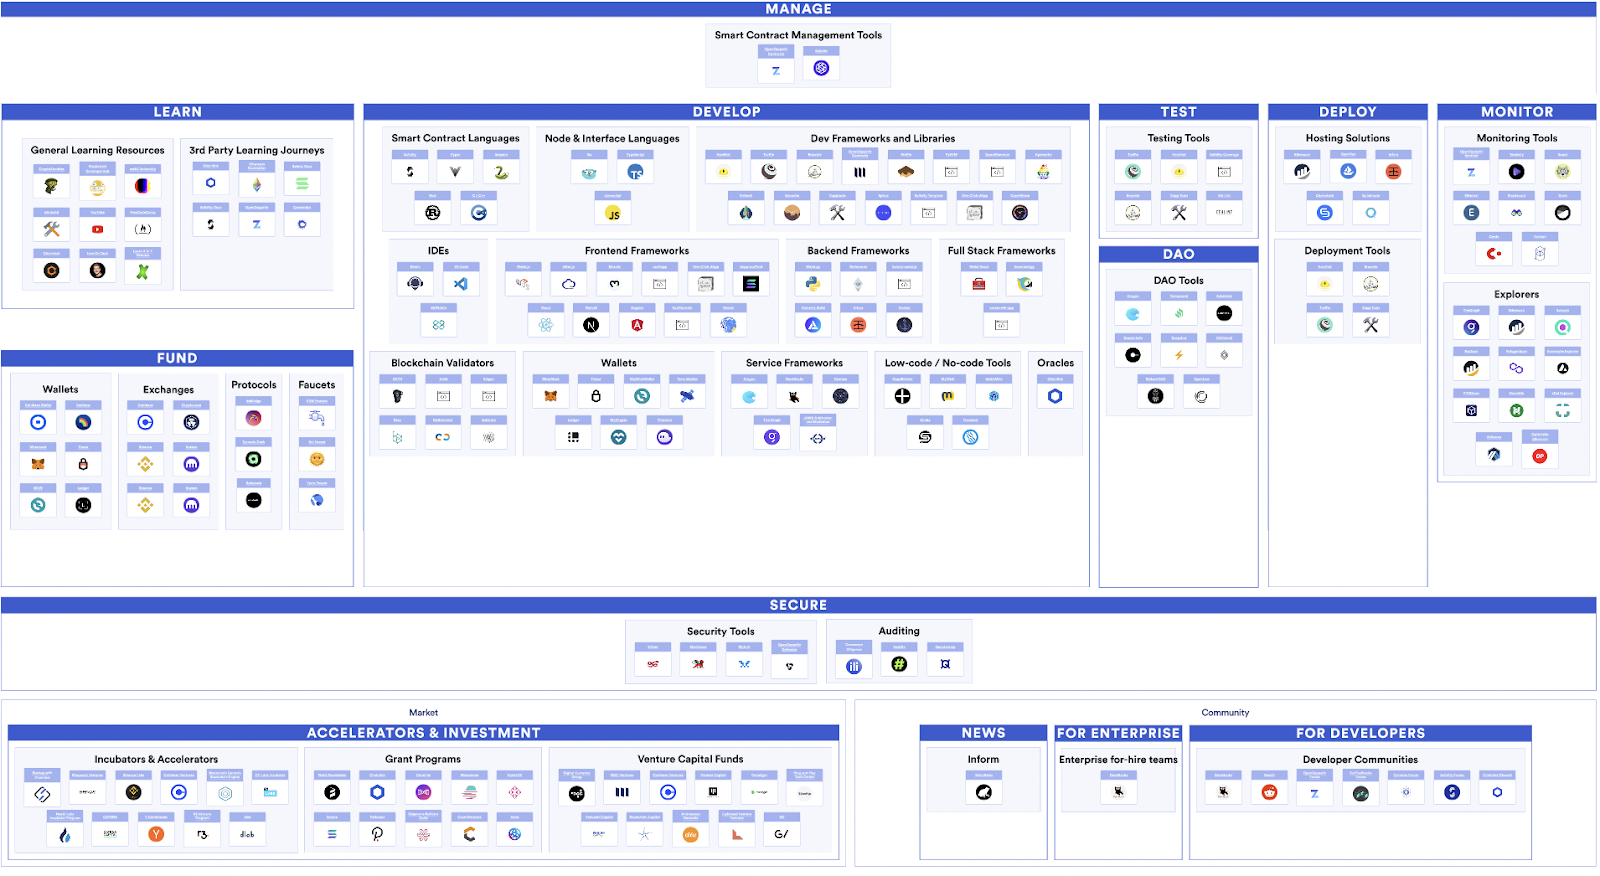Viewport: 1600px width, 876px height.
Task: Select the Ethereum diamond in Learning Journeys
Action: (257, 184)
